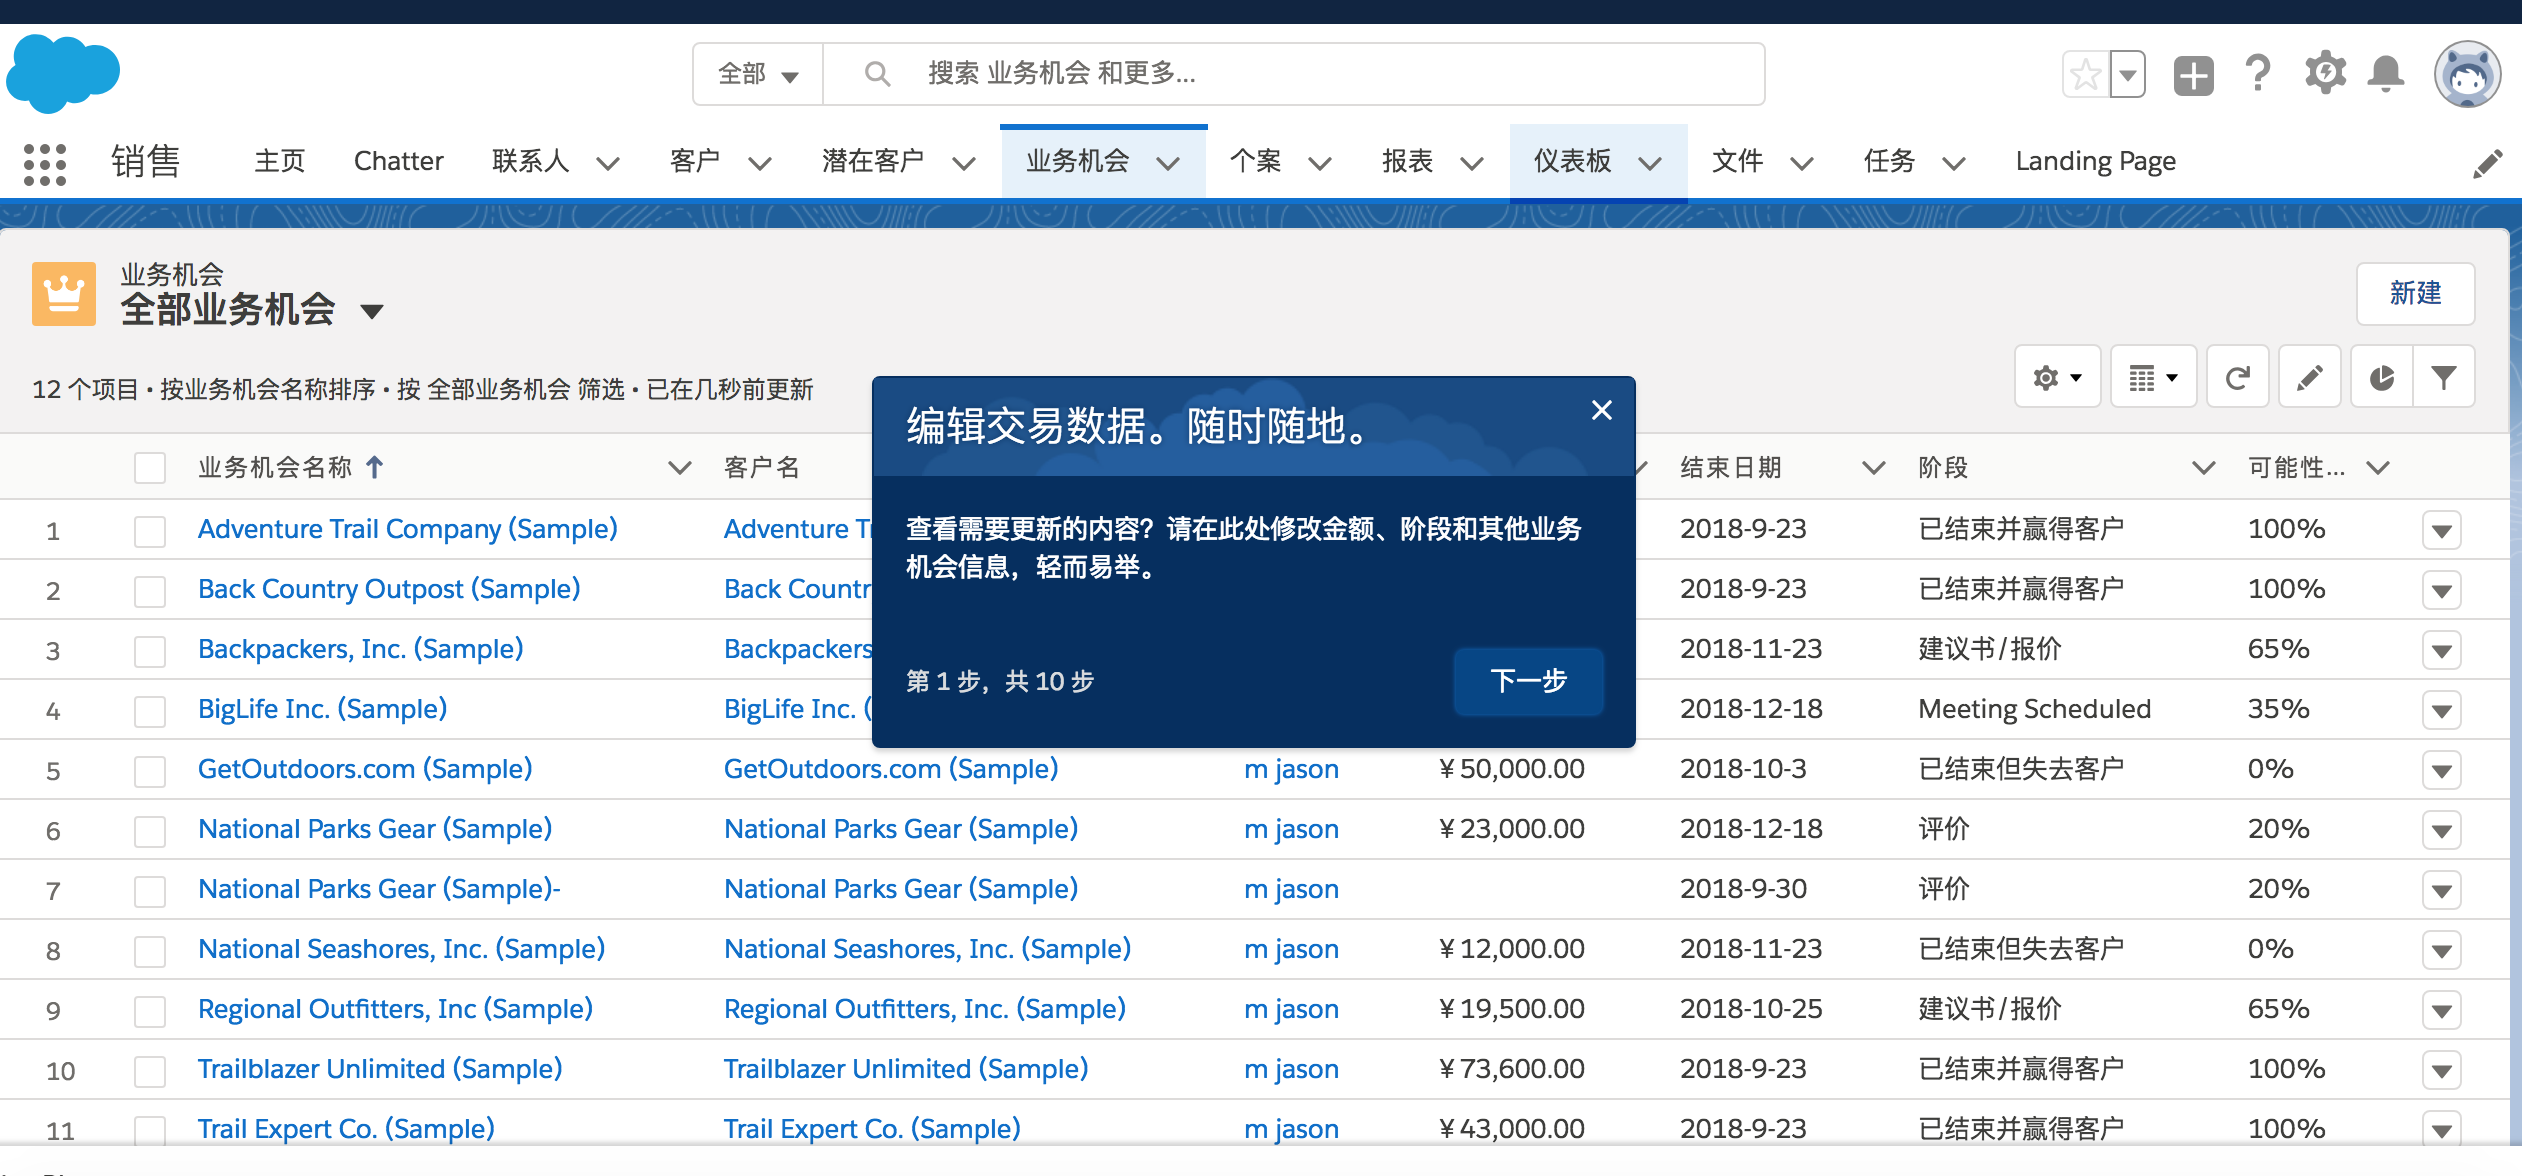The height and width of the screenshot is (1176, 2522).
Task: Open the 个案 tab
Action: pyautogui.click(x=1255, y=161)
